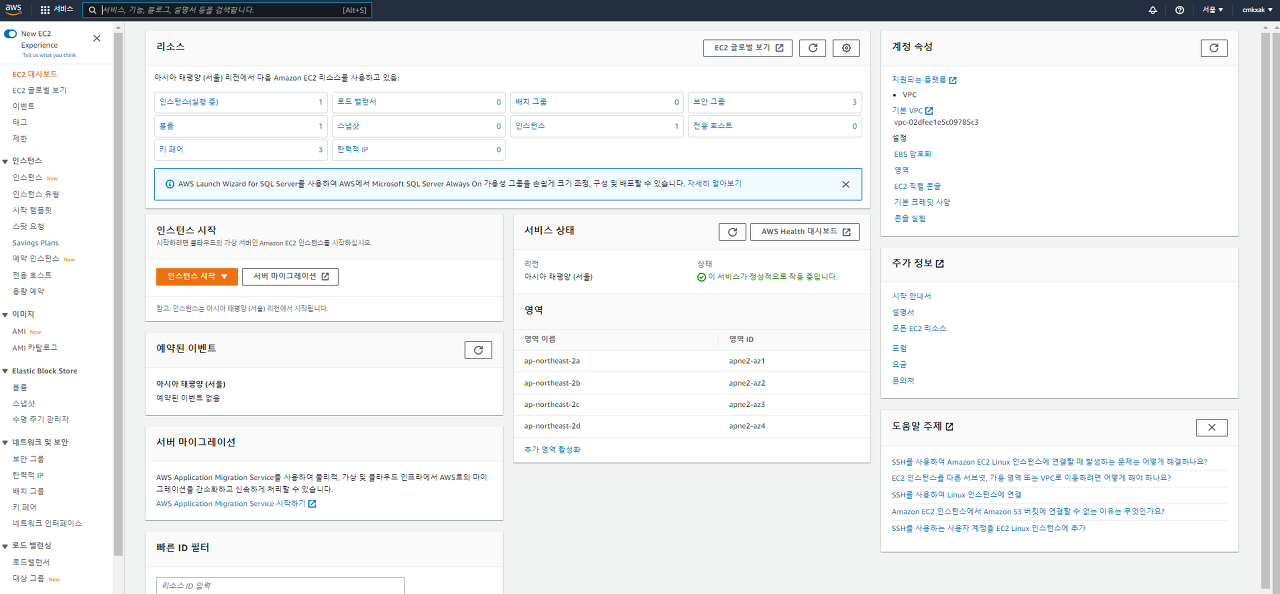Refresh the 예약된 이벤트 panel
Image resolution: width=1280 pixels, height=594 pixels.
pos(478,350)
